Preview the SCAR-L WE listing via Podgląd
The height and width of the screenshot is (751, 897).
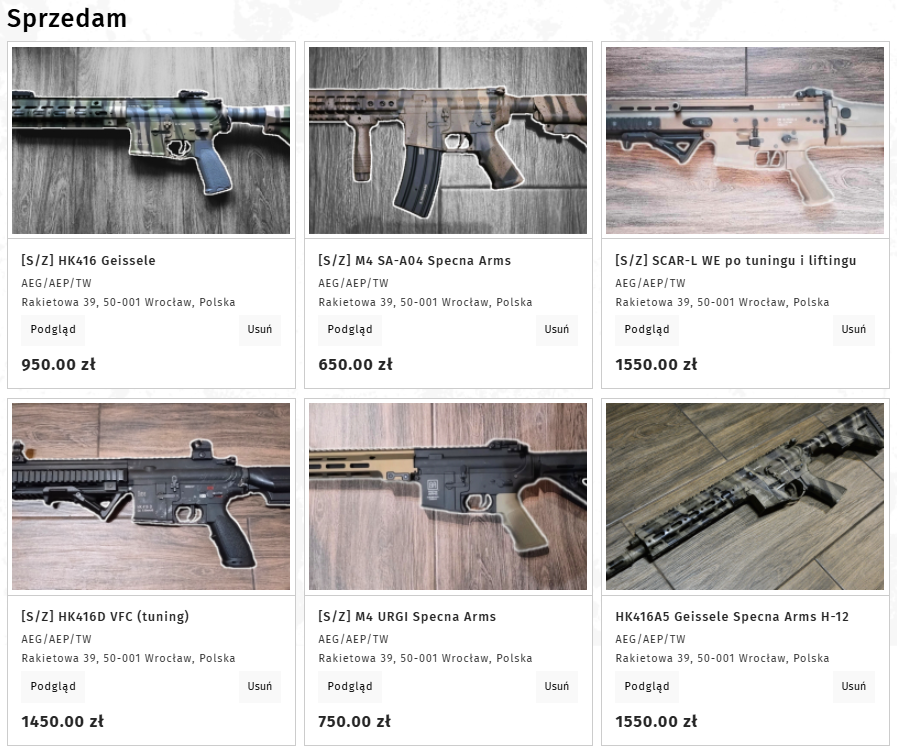tap(646, 330)
